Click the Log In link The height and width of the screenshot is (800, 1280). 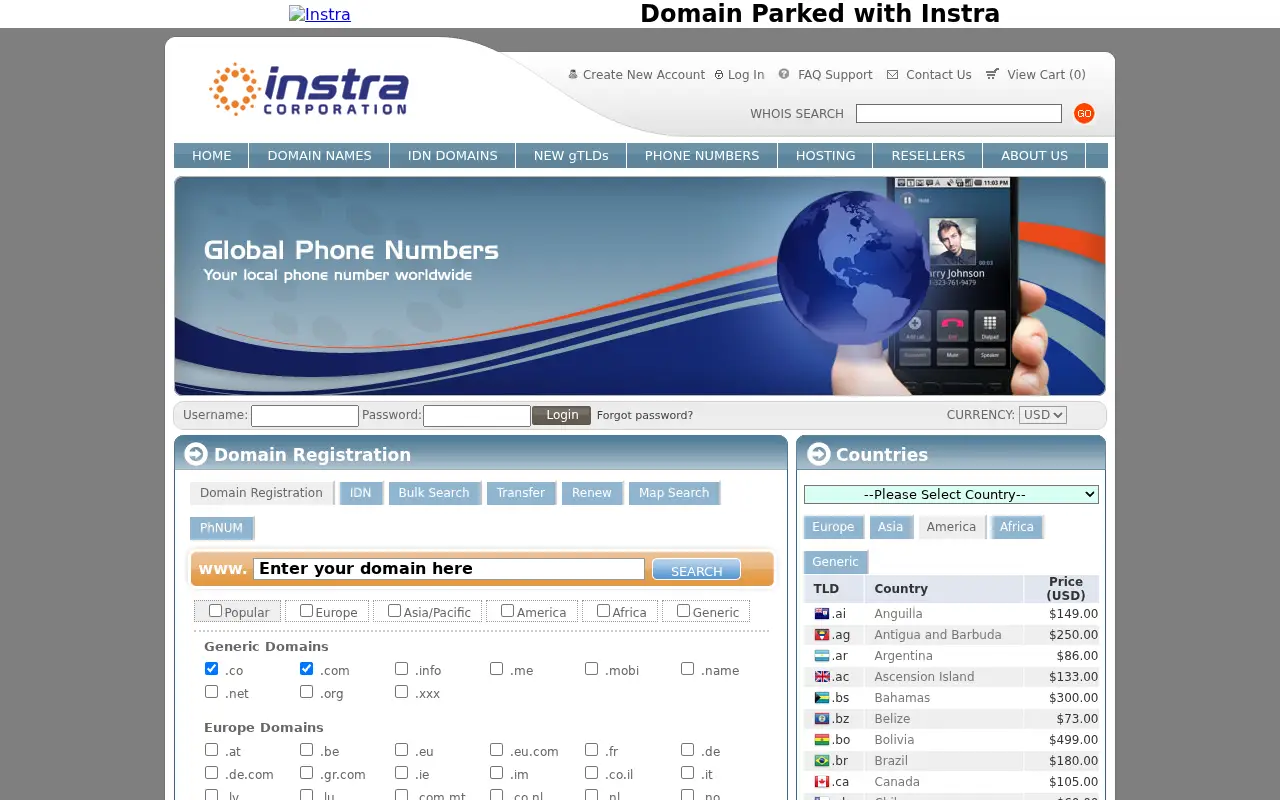(x=746, y=75)
